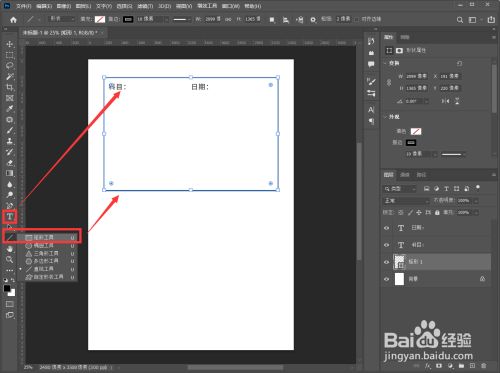The width and height of the screenshot is (500, 373).
Task: Select the Brush tool
Action: coord(10,130)
